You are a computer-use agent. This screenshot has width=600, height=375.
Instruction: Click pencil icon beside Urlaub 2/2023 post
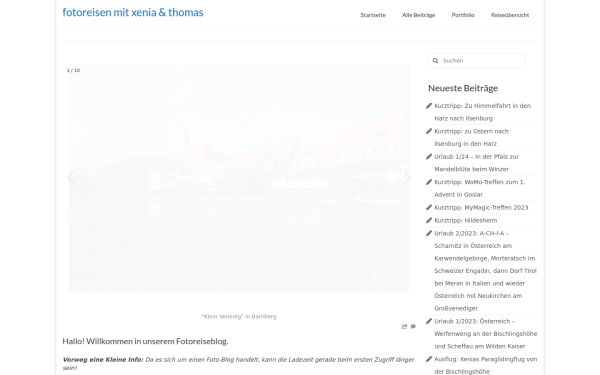click(429, 233)
